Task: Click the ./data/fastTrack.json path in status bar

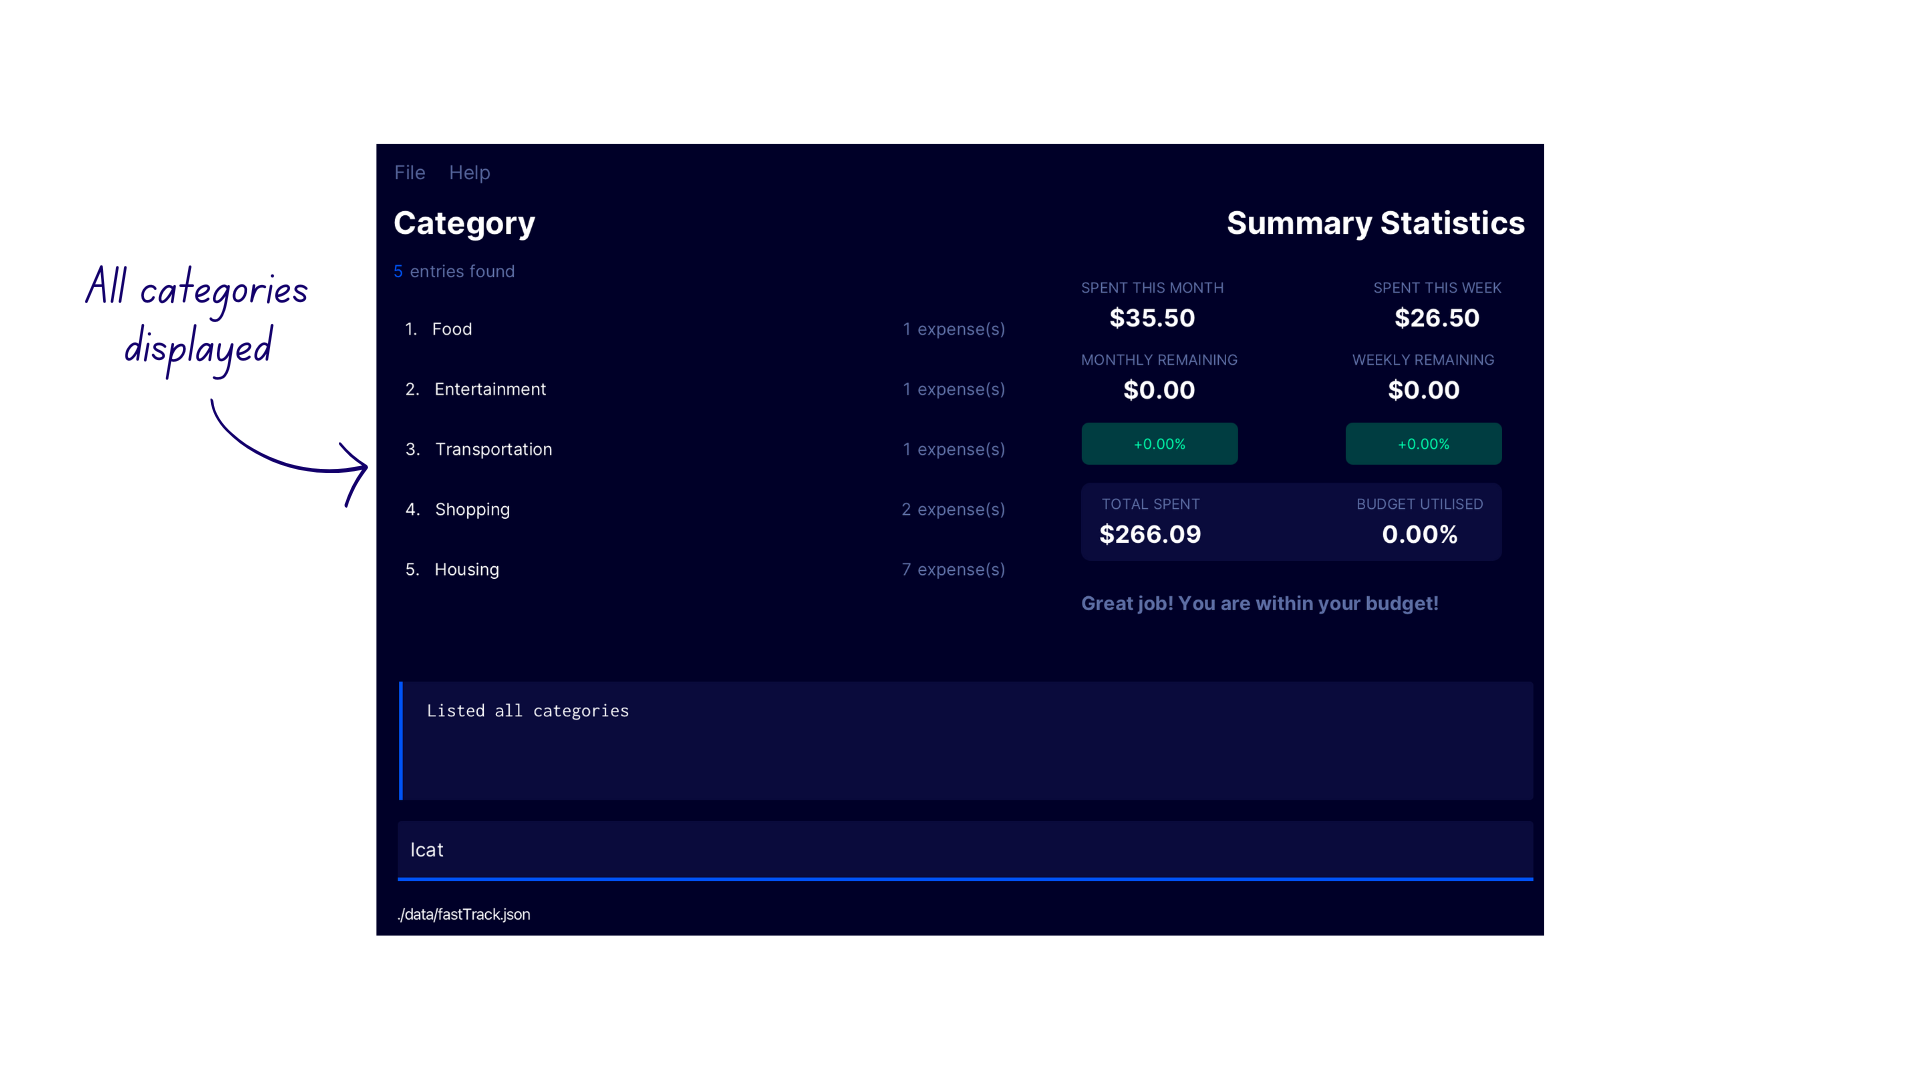Action: click(464, 914)
